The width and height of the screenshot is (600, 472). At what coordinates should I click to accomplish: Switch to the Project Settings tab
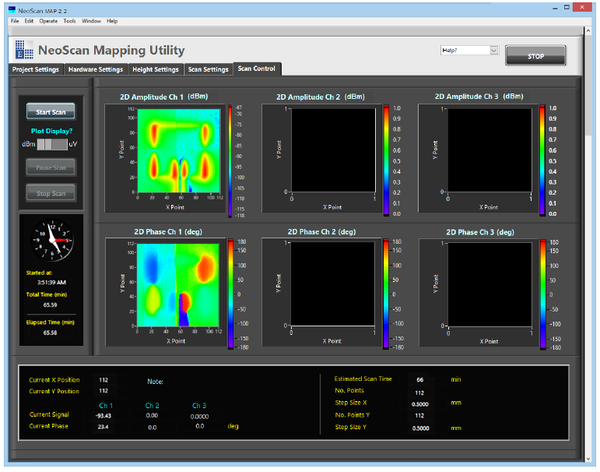pyautogui.click(x=35, y=70)
